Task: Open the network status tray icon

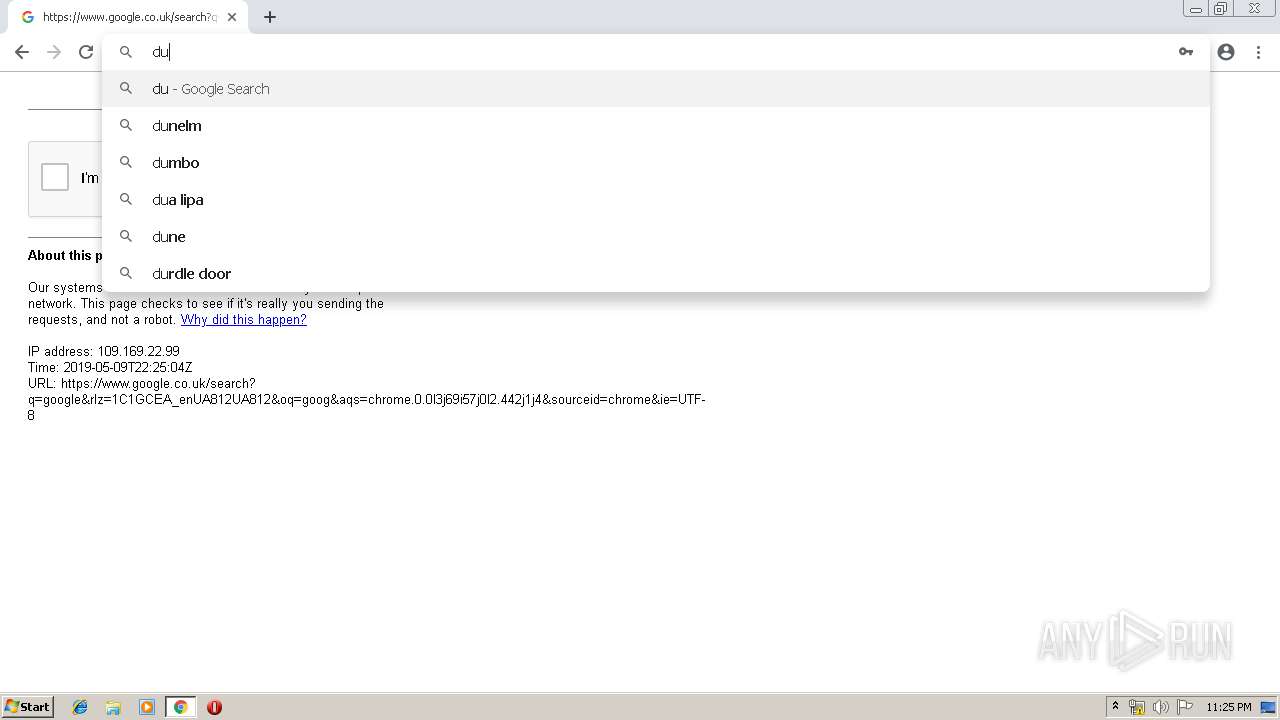Action: (x=1137, y=707)
